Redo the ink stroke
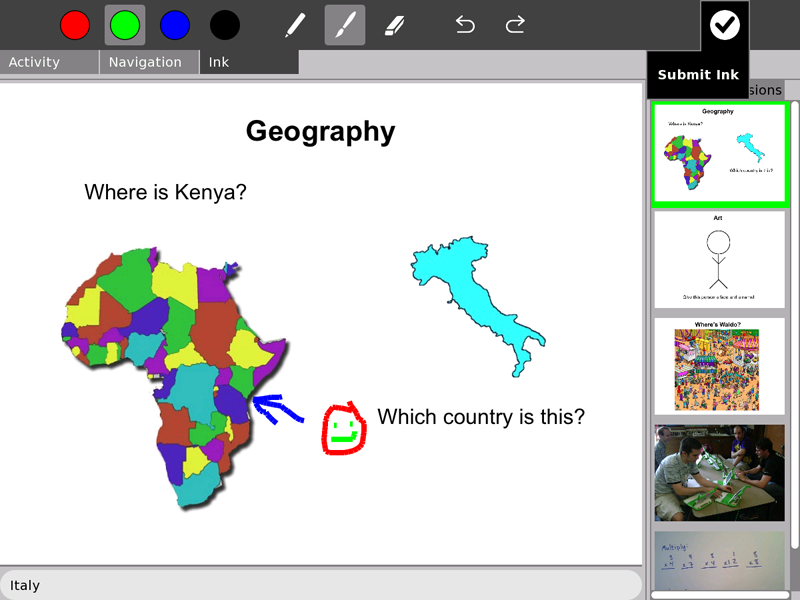The width and height of the screenshot is (800, 600). click(x=515, y=25)
